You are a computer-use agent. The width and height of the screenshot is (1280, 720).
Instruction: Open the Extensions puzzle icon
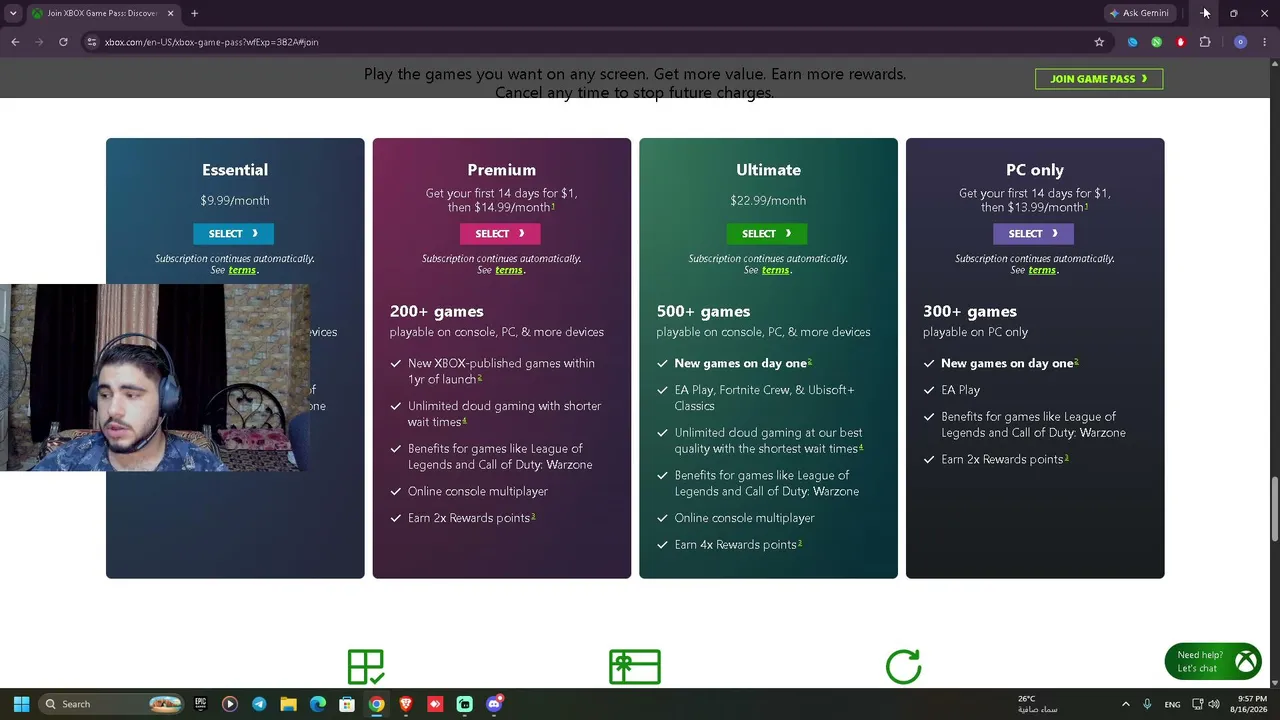point(1205,42)
